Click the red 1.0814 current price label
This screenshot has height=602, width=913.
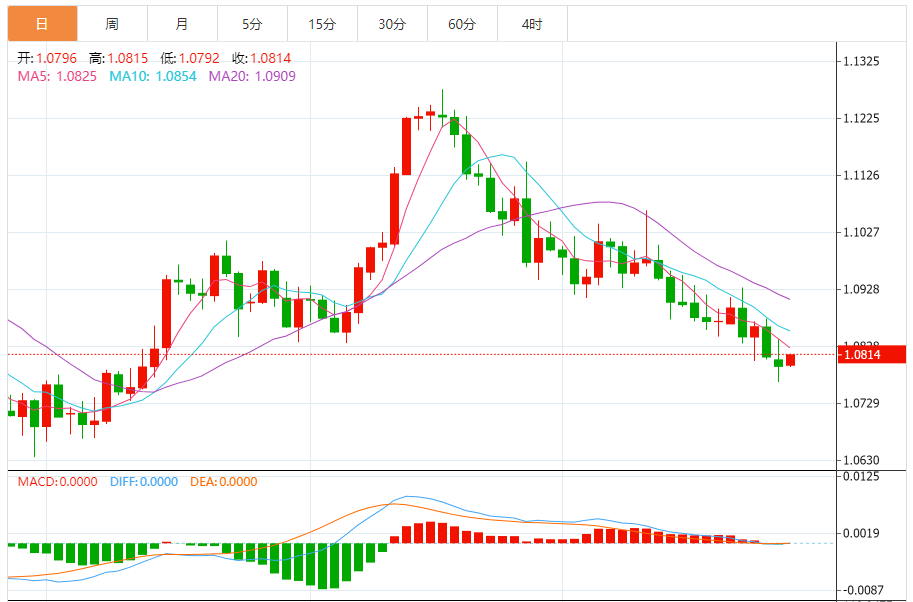(872, 355)
